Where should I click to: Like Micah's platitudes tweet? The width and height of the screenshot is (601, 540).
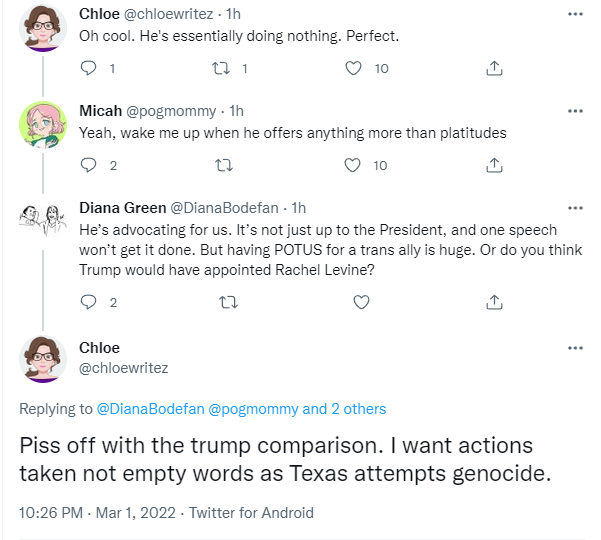point(352,165)
